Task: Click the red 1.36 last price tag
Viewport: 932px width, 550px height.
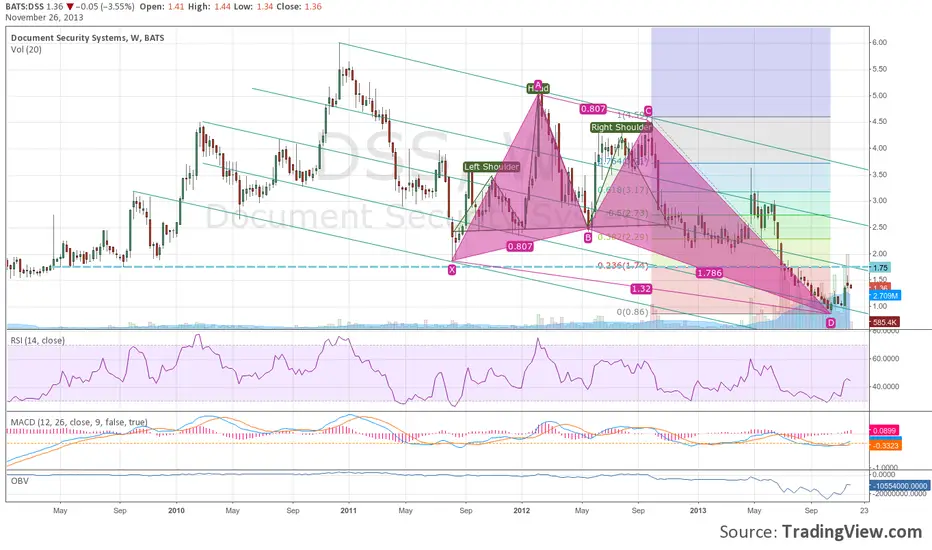Action: coord(879,288)
